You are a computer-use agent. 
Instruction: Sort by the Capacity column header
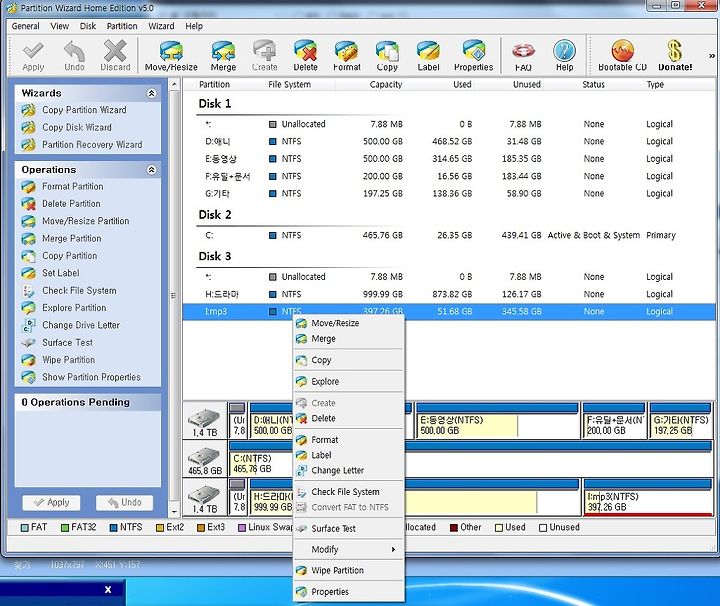[386, 84]
